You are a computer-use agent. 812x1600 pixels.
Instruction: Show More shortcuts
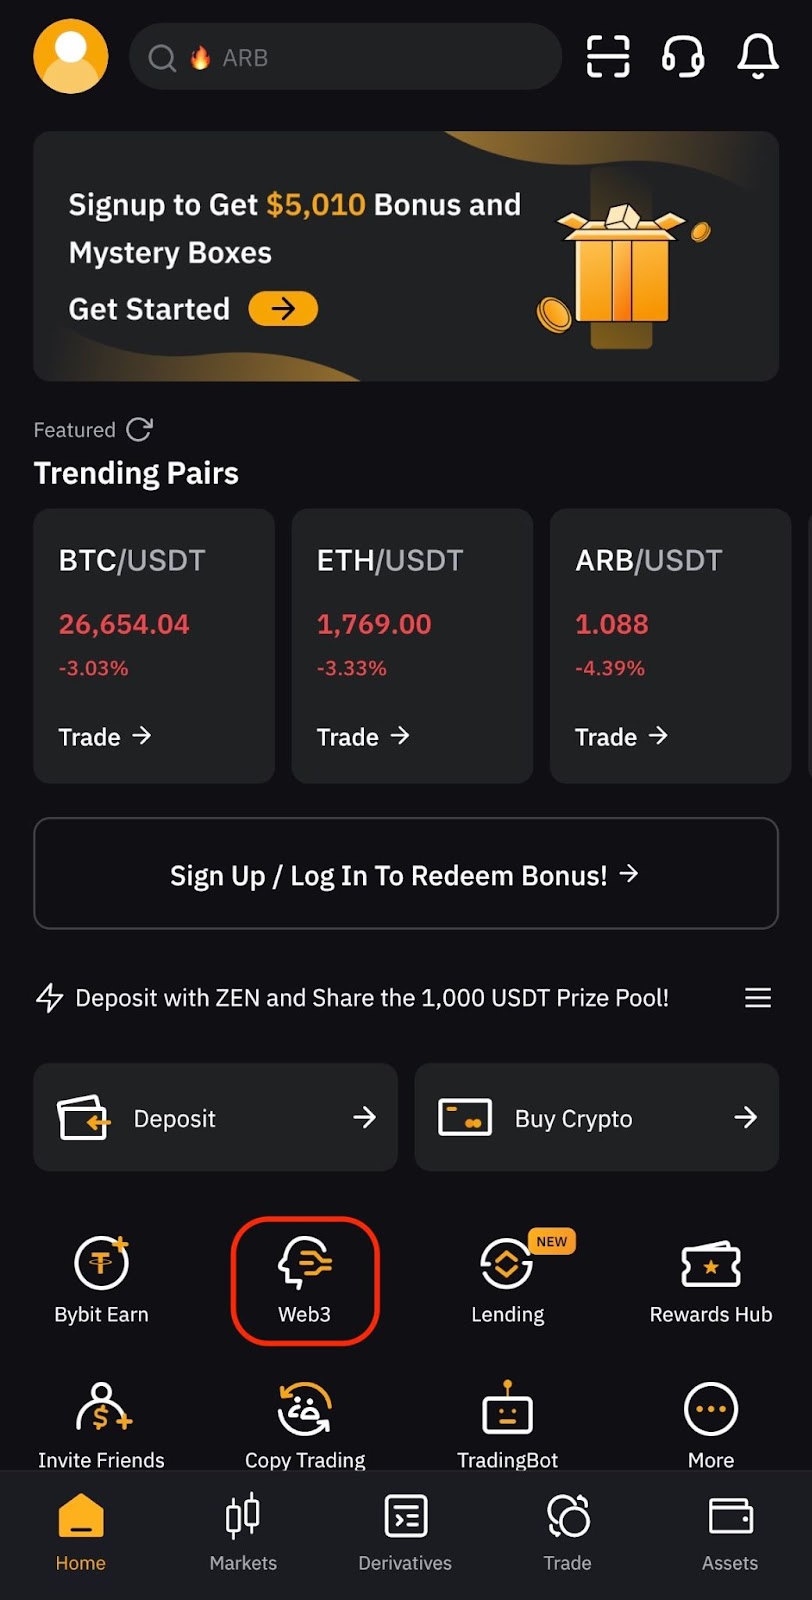tap(711, 1426)
